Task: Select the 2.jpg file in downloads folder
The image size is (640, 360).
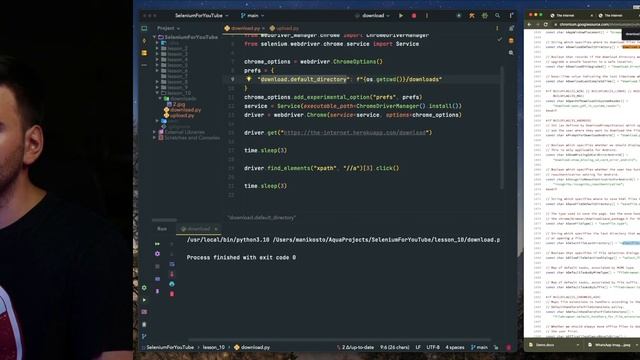Action: (x=176, y=104)
